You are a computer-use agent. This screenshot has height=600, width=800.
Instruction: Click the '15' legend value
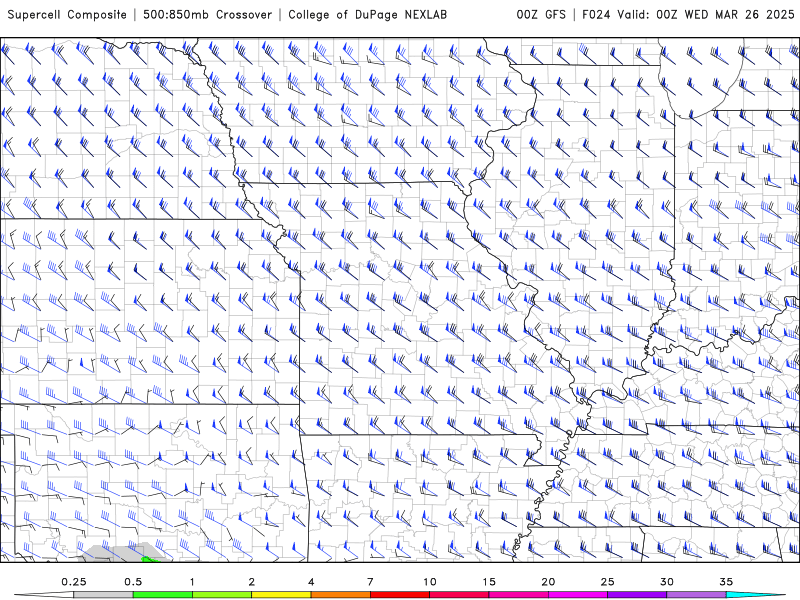(x=489, y=582)
